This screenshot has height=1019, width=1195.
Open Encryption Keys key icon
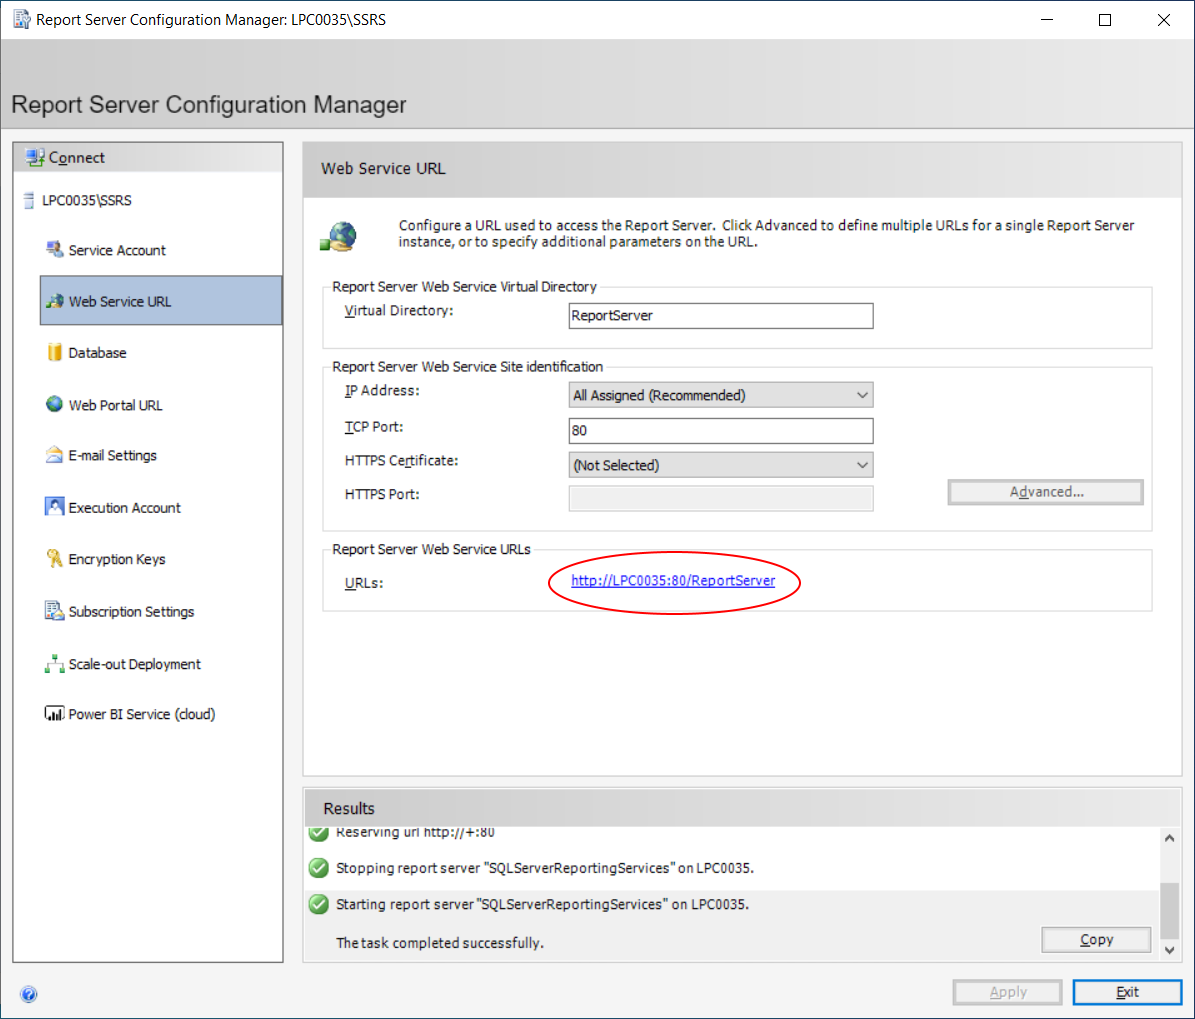click(54, 558)
